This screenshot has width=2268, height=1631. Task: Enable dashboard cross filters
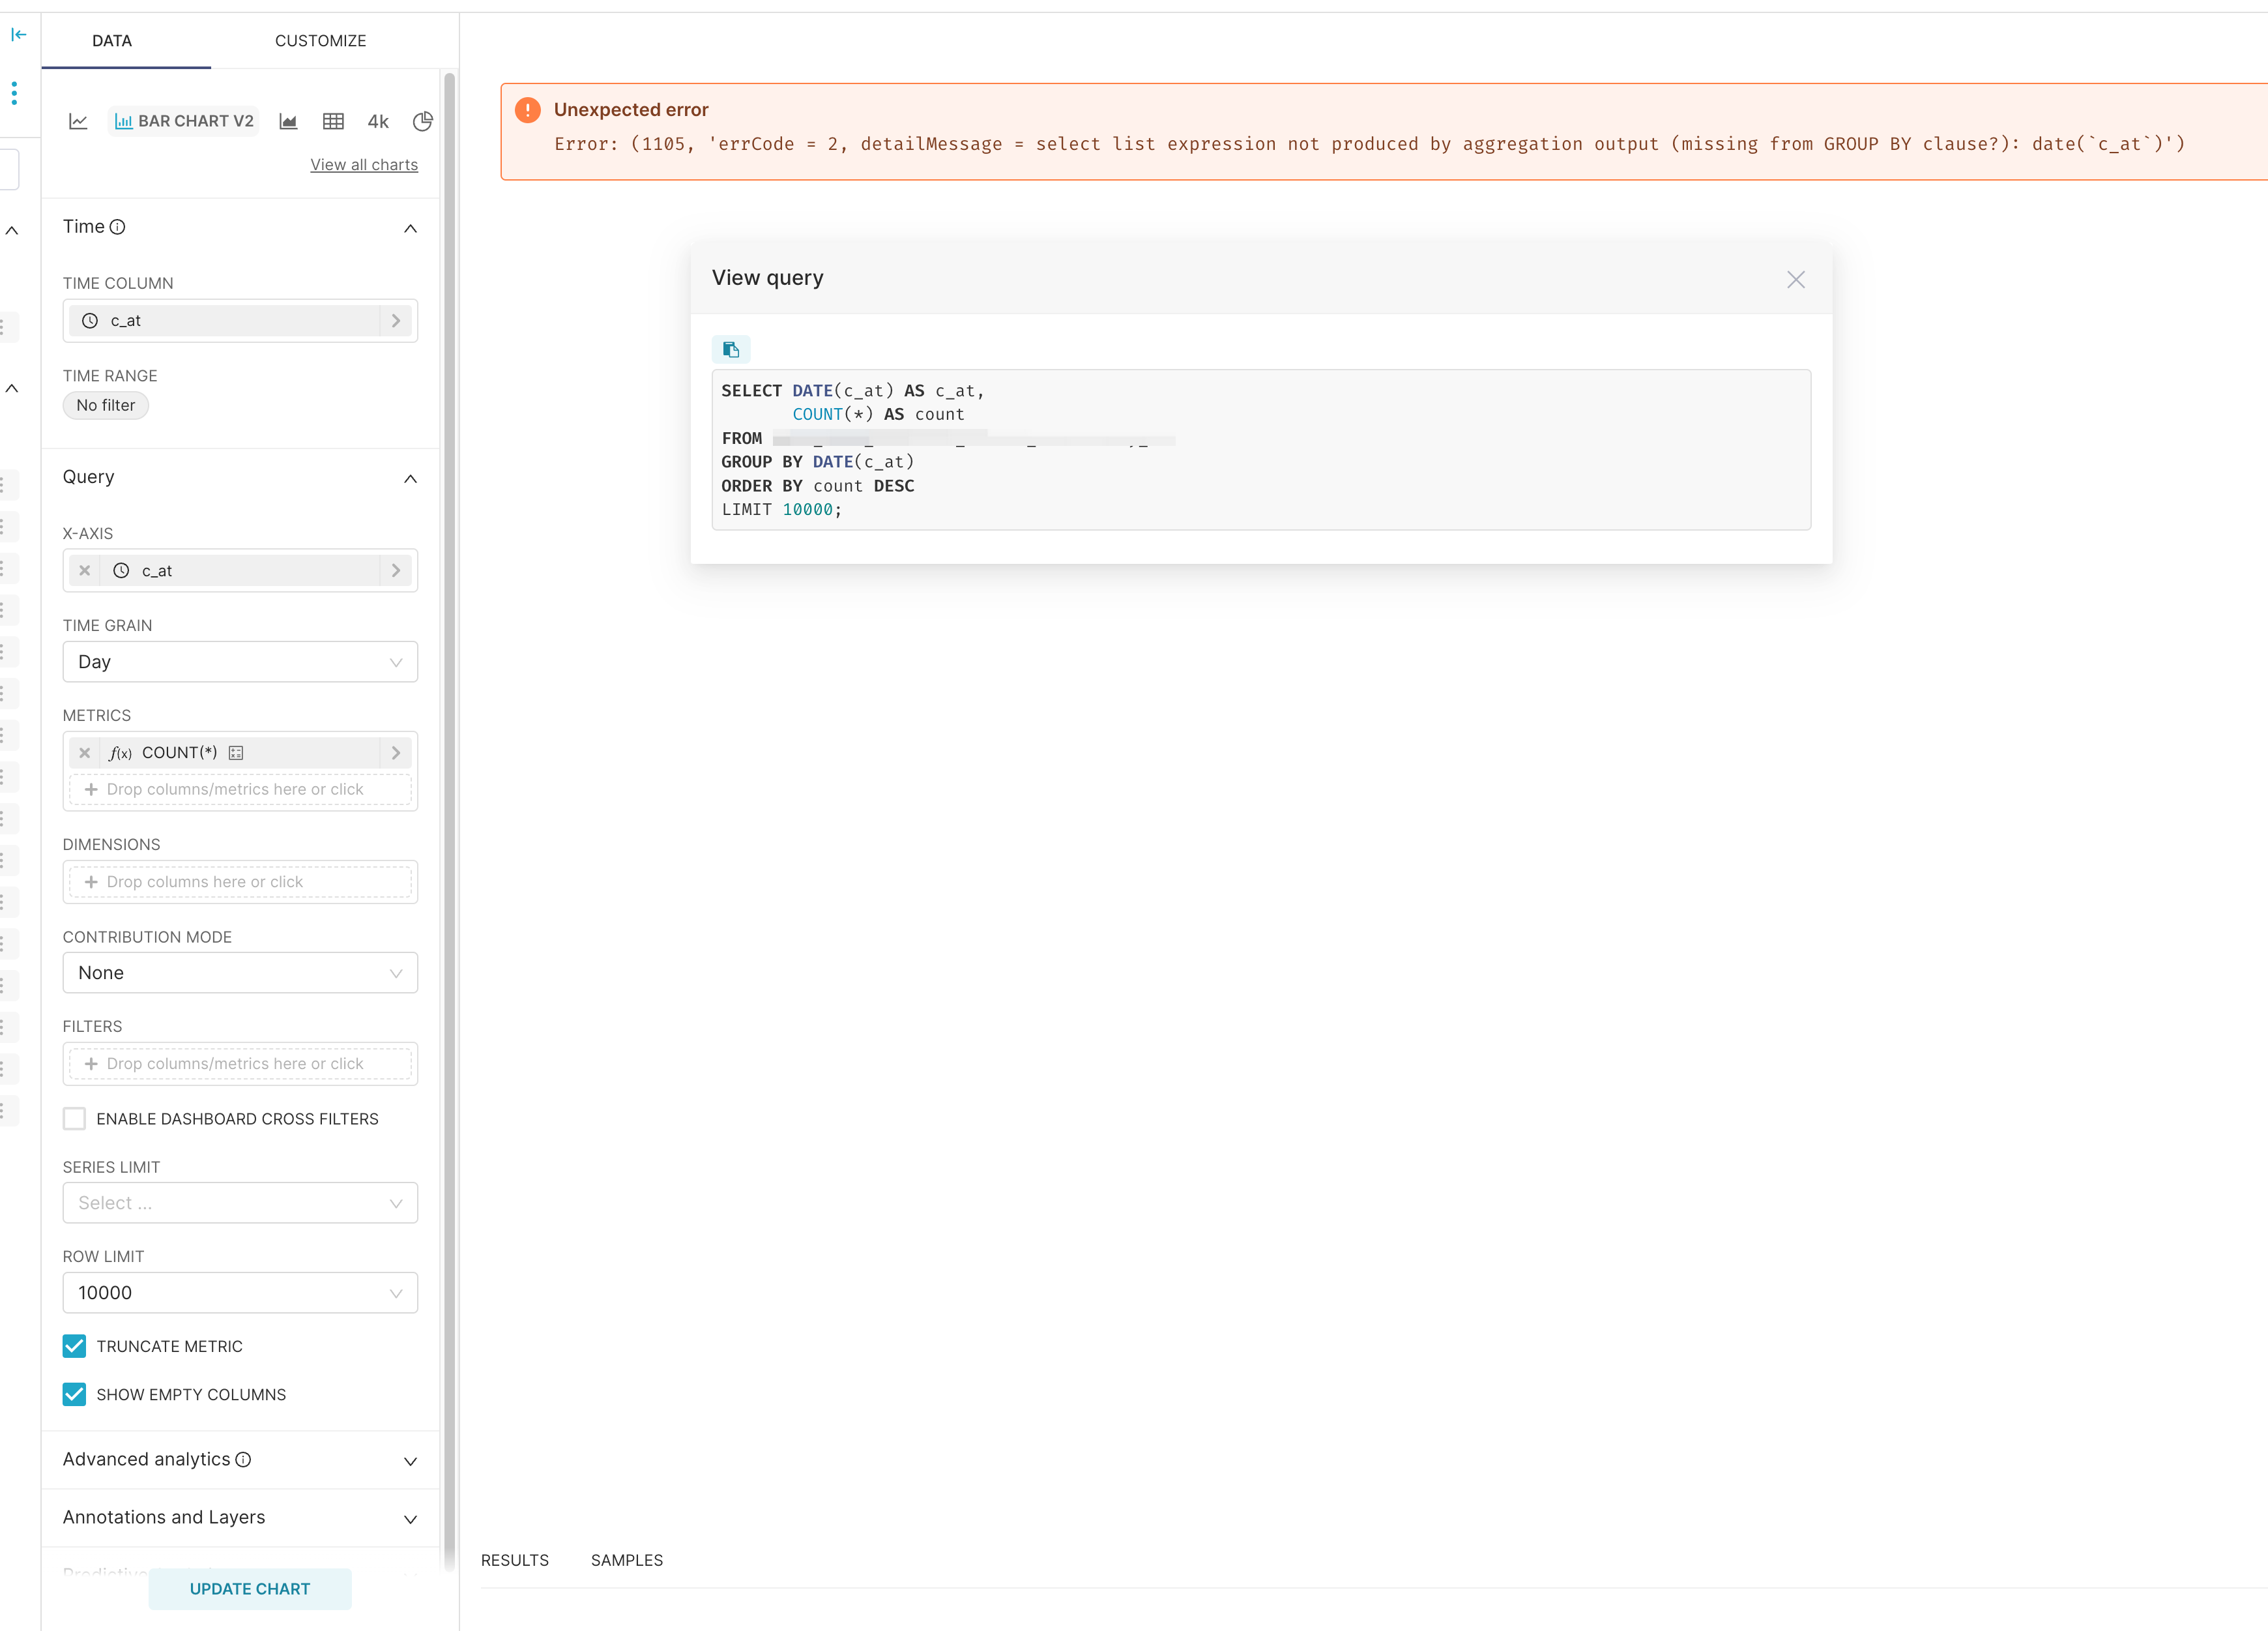point(74,1119)
